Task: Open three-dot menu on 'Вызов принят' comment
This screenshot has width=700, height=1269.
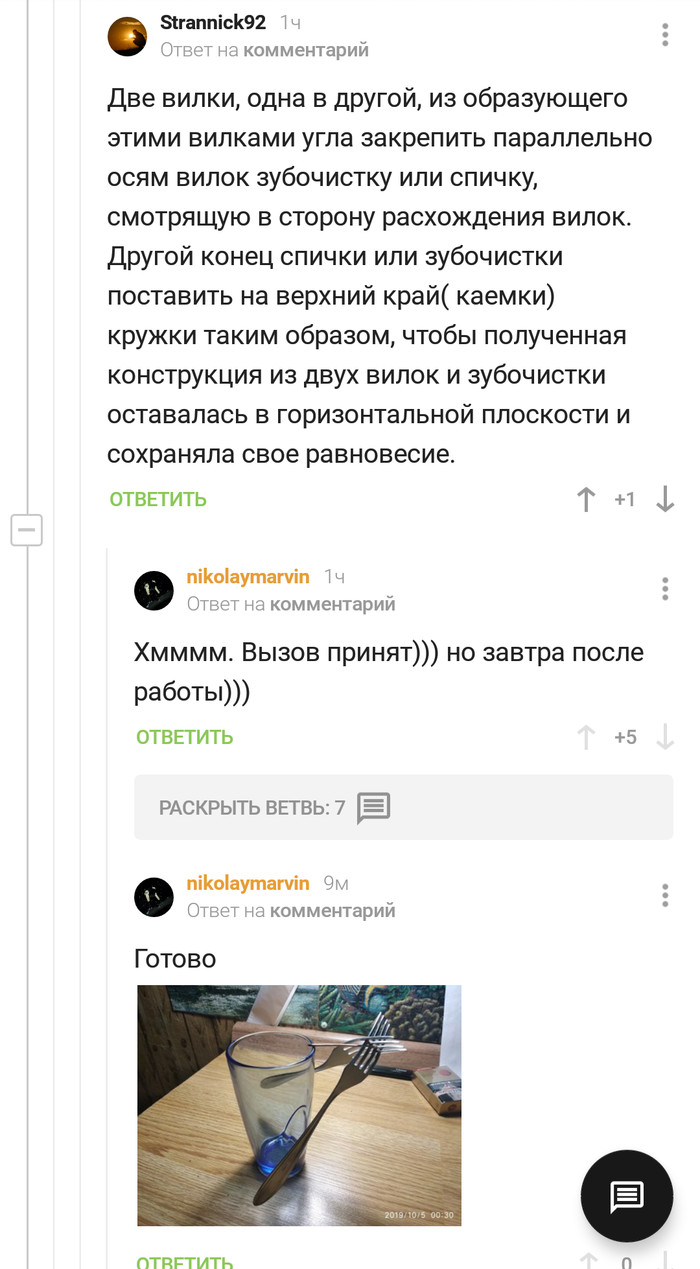Action: (x=665, y=589)
